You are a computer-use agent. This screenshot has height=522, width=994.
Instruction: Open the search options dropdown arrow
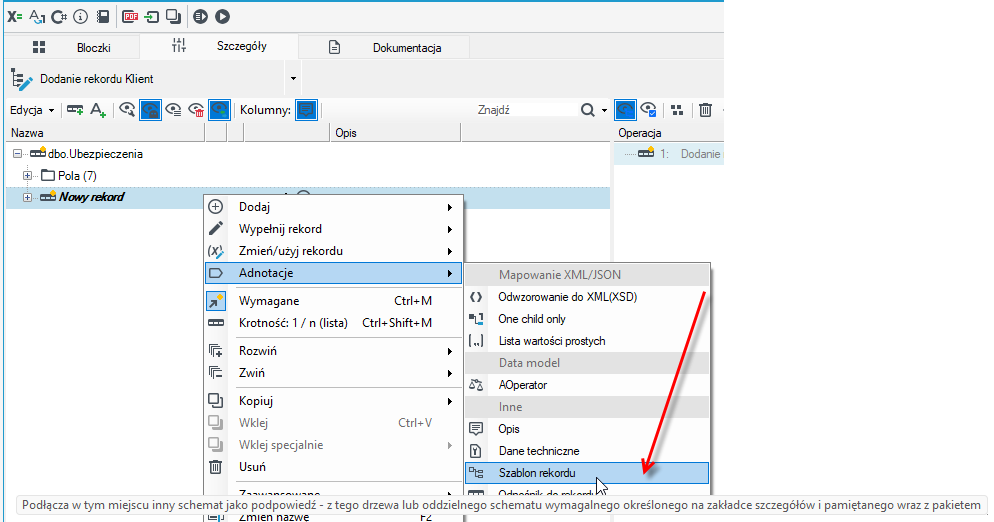(x=604, y=110)
